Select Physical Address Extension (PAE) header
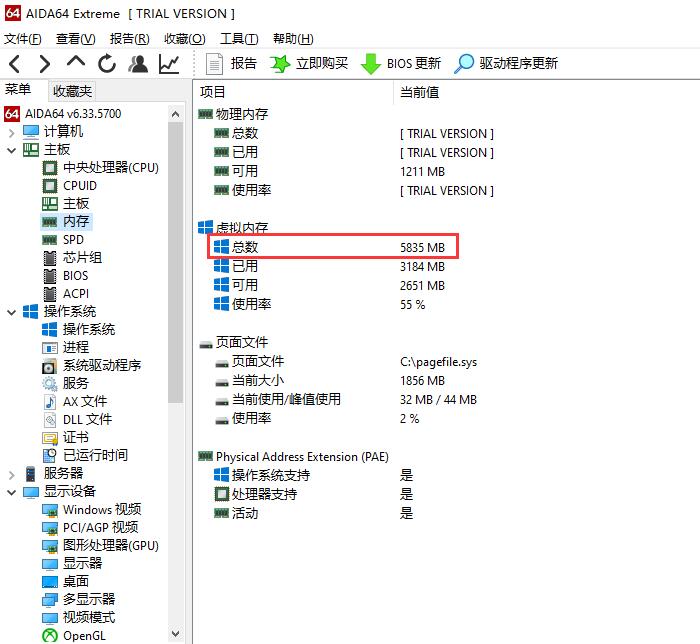Screen dimensions: 700x644 (293, 457)
